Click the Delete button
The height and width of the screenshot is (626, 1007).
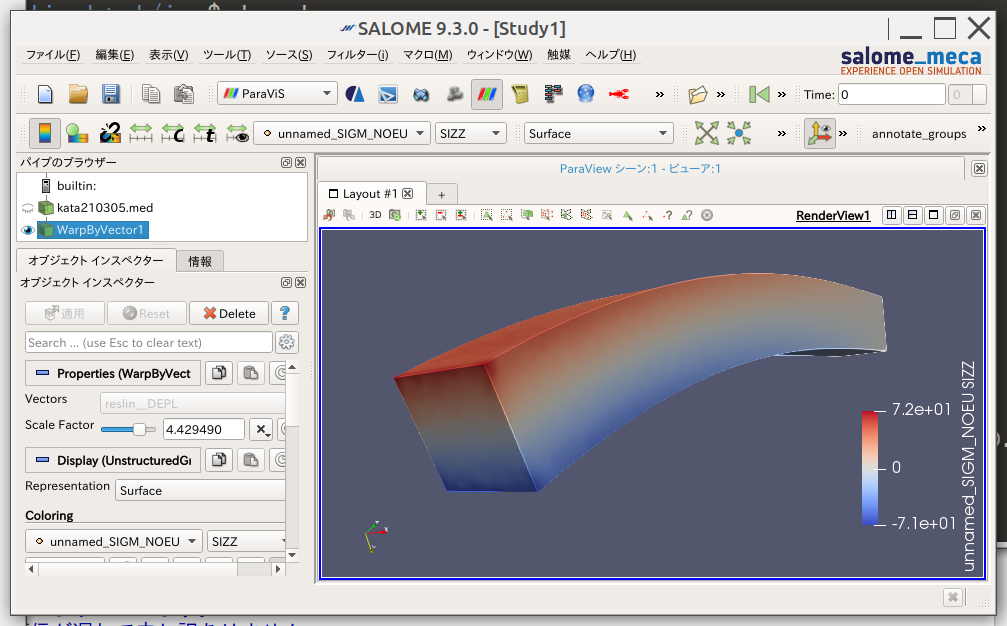click(x=229, y=313)
